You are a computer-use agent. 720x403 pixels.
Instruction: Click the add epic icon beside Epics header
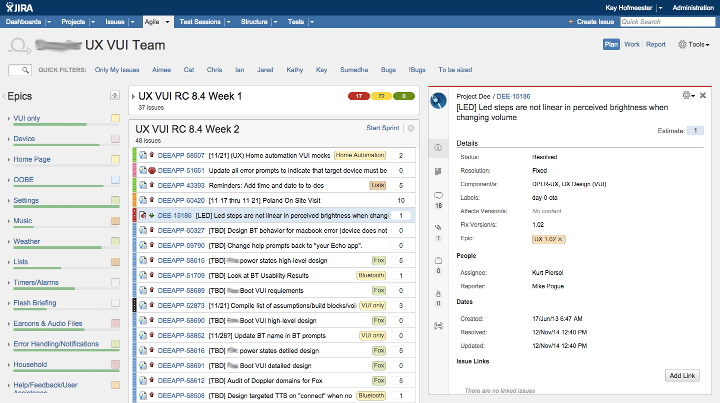[x=115, y=96]
